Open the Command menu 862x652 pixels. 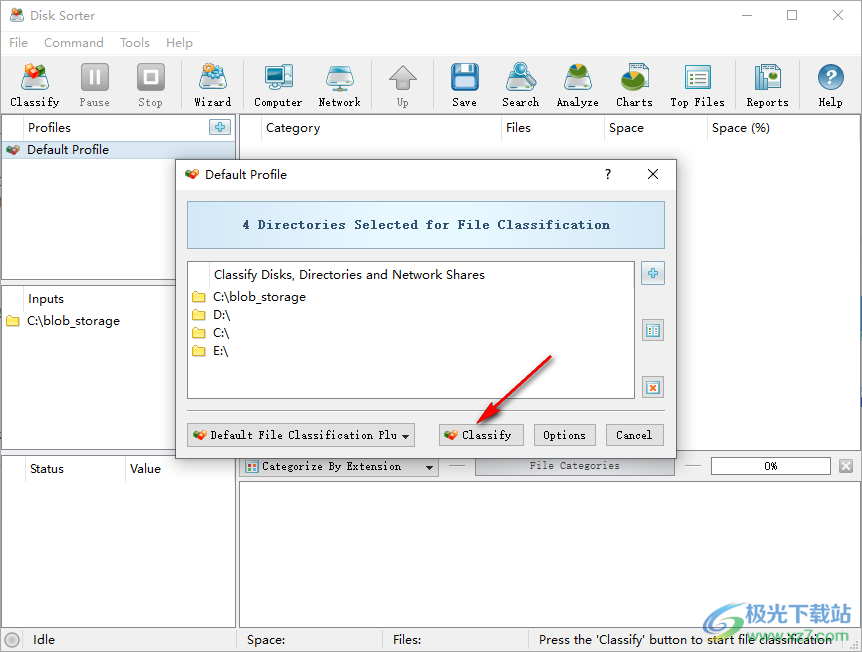(x=74, y=42)
